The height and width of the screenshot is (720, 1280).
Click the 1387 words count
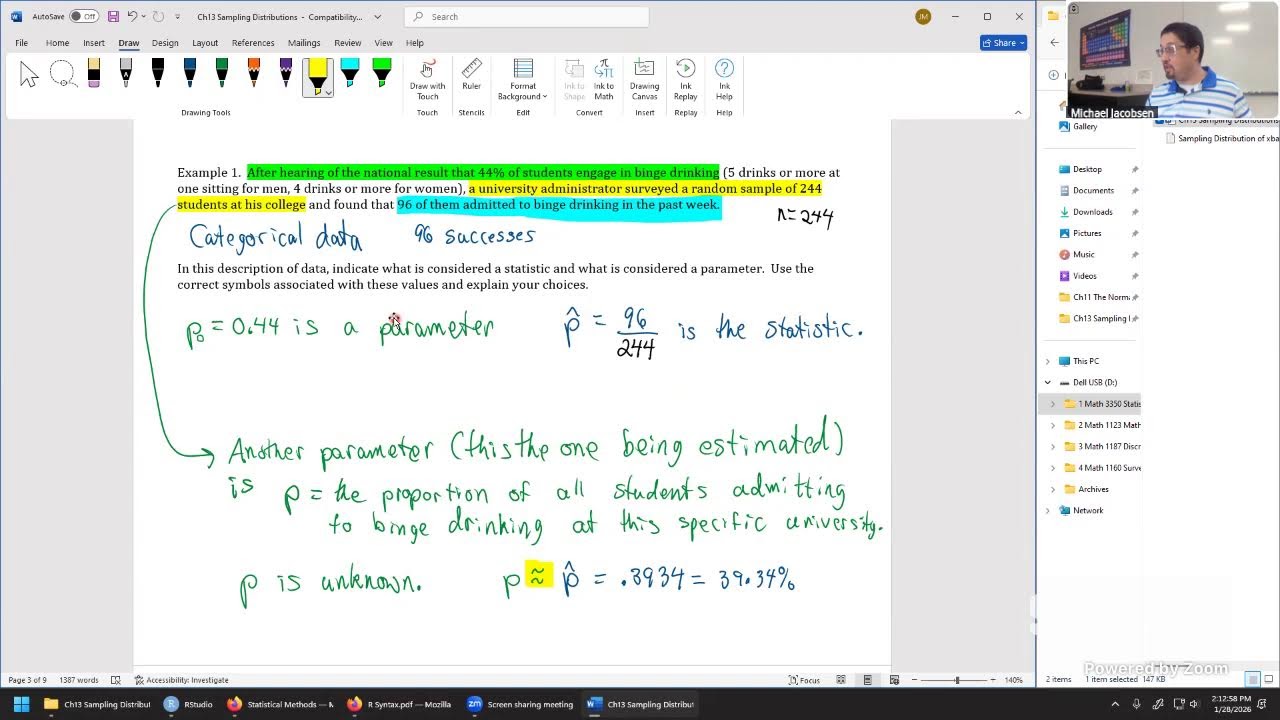[79, 680]
